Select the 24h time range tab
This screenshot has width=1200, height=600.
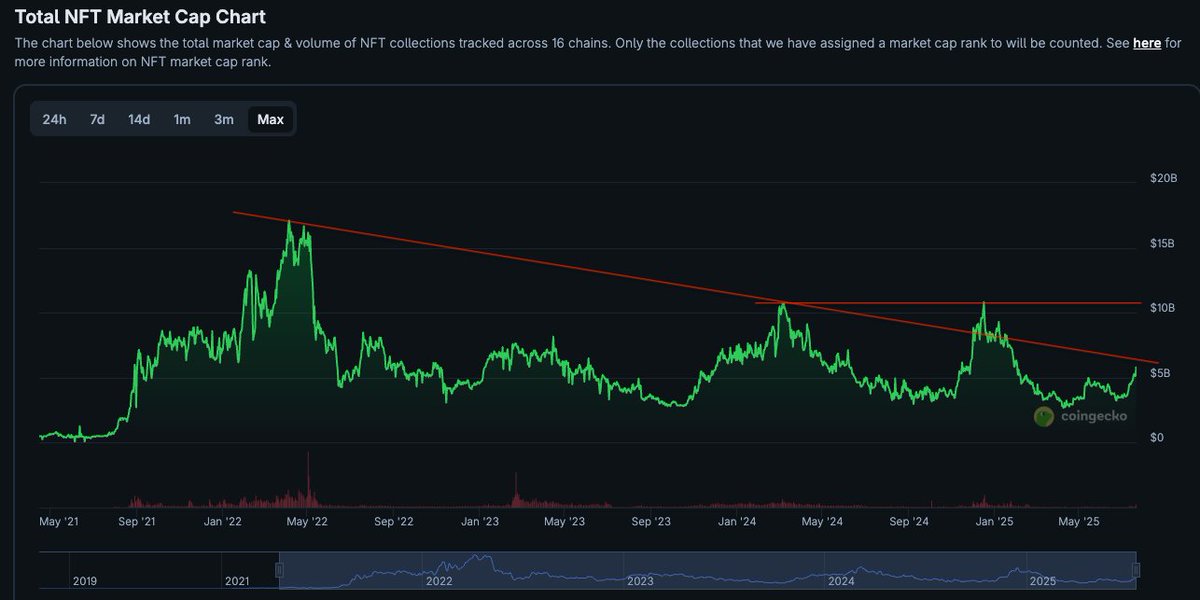point(54,120)
